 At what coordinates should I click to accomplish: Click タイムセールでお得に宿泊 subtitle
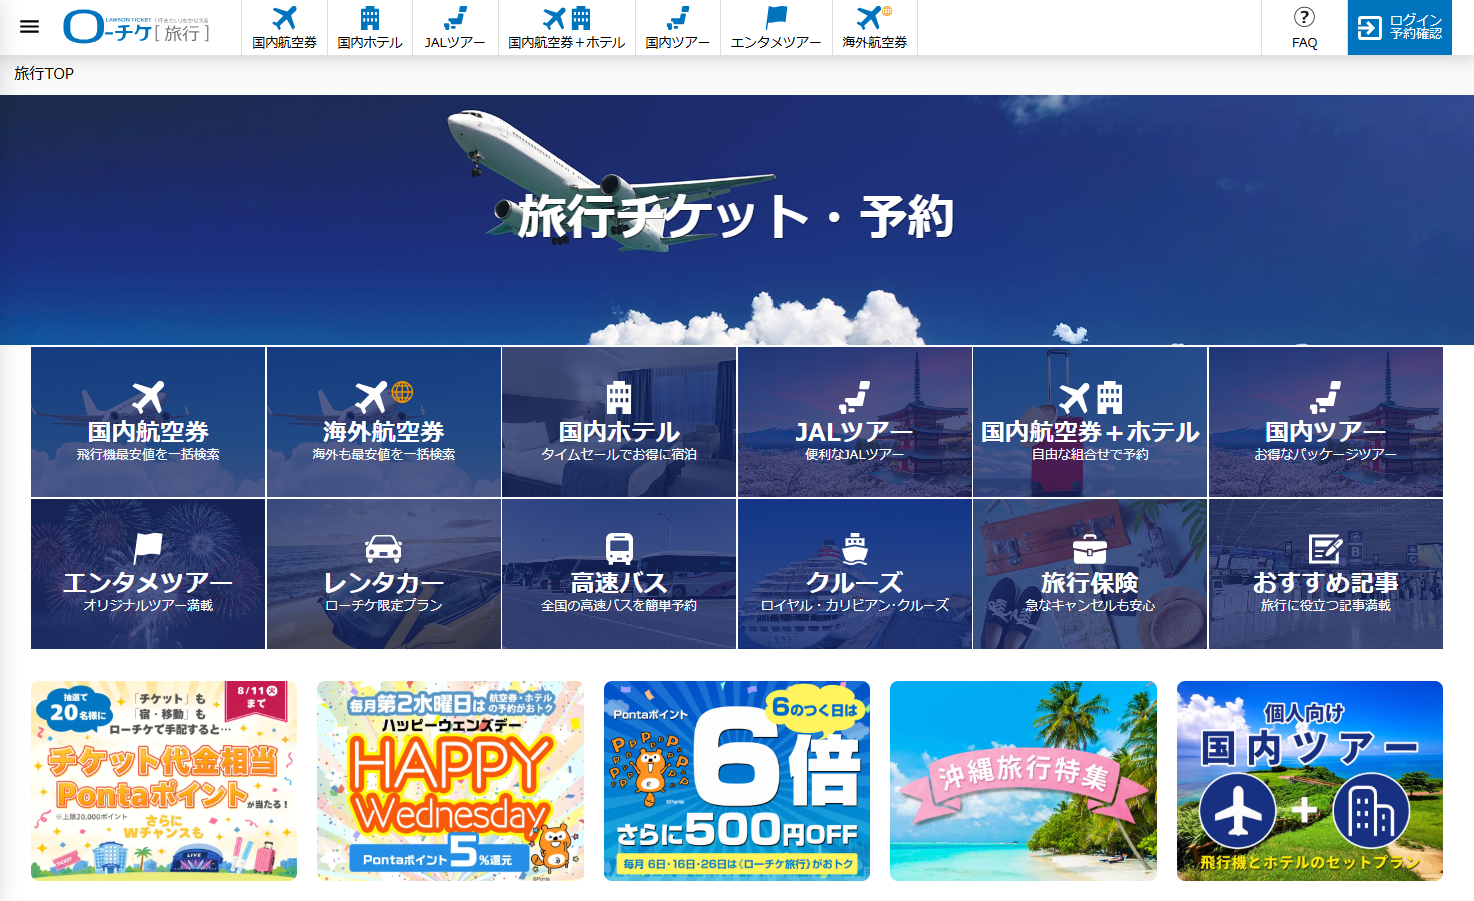tap(619, 455)
